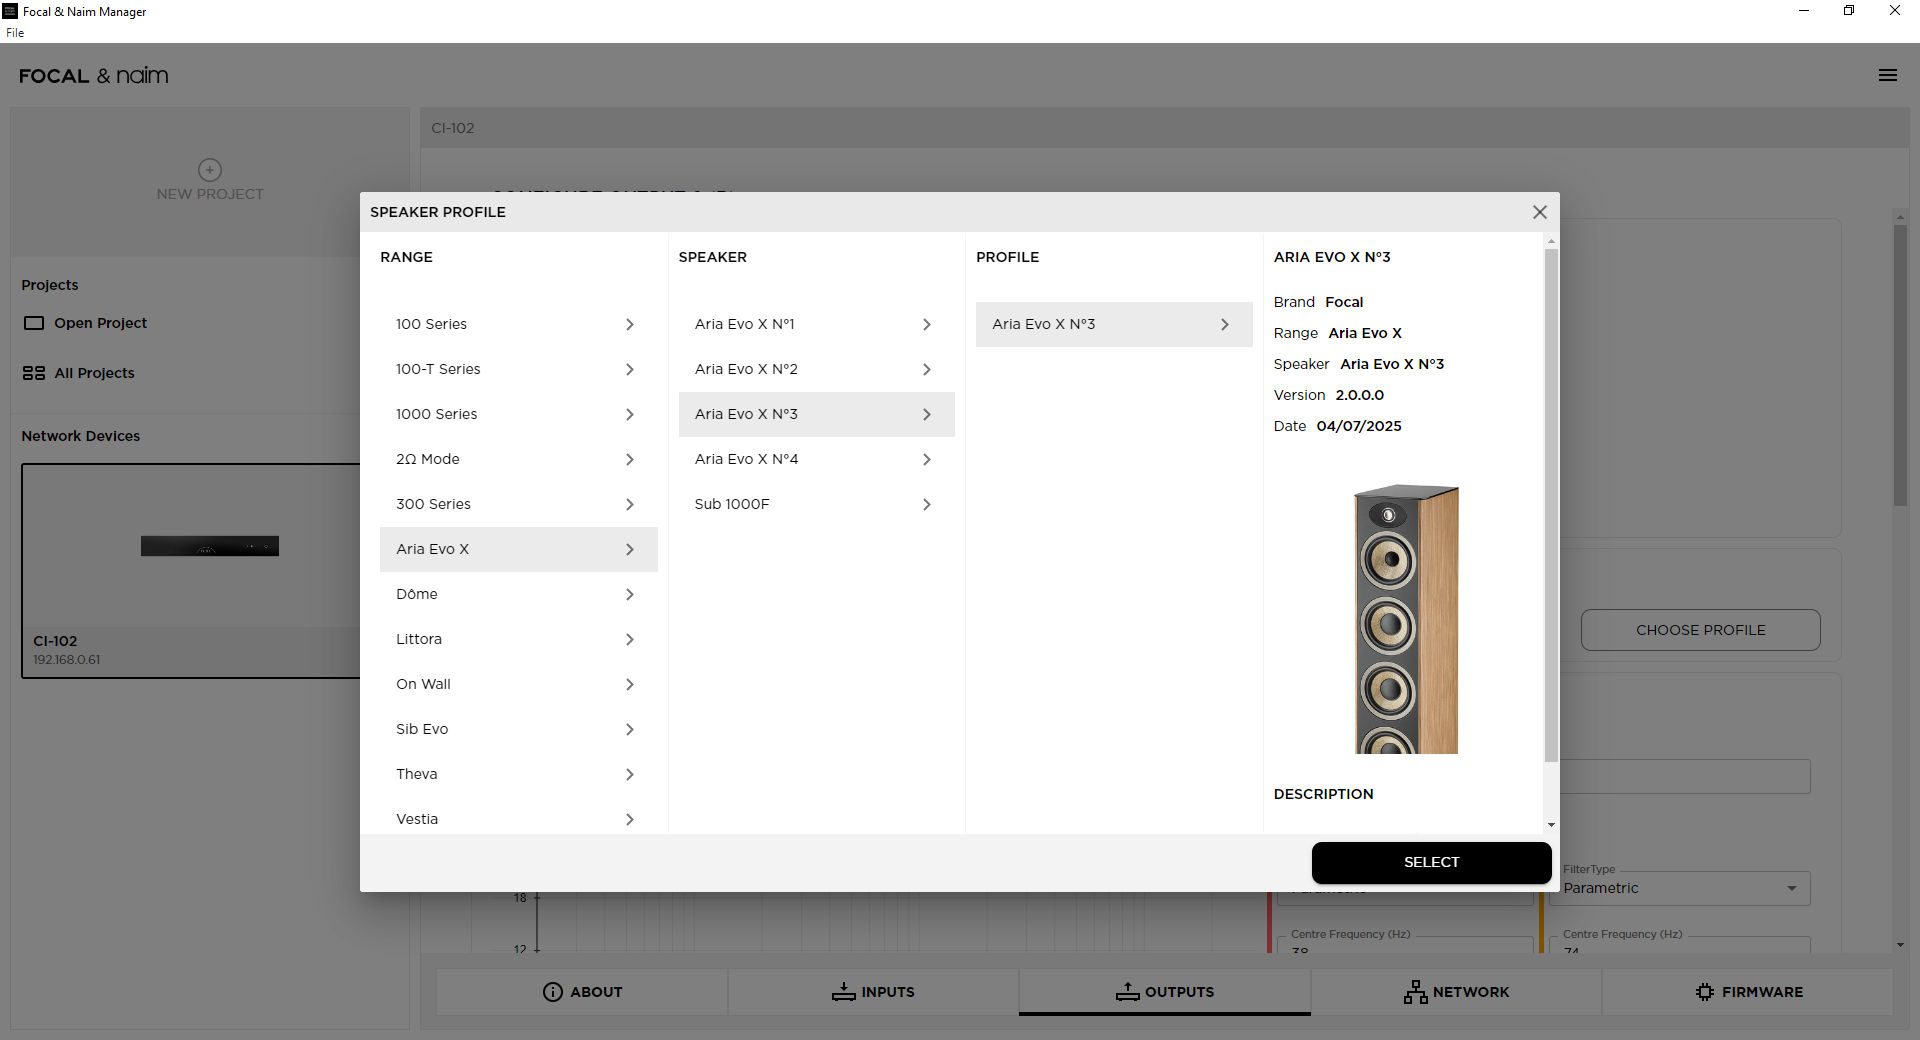Open the hamburger menu icon
Screen dimensions: 1920x1040
pos(1887,75)
